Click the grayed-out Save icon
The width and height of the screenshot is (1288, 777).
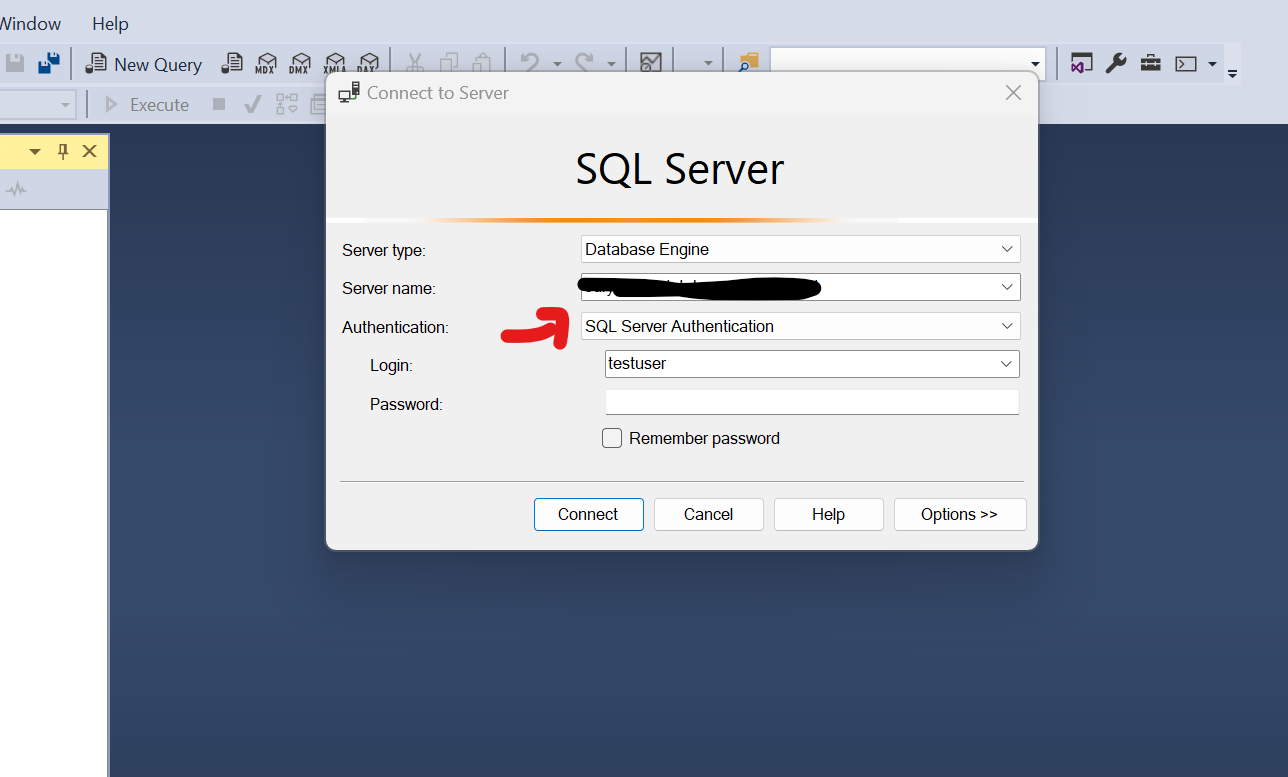(x=15, y=64)
